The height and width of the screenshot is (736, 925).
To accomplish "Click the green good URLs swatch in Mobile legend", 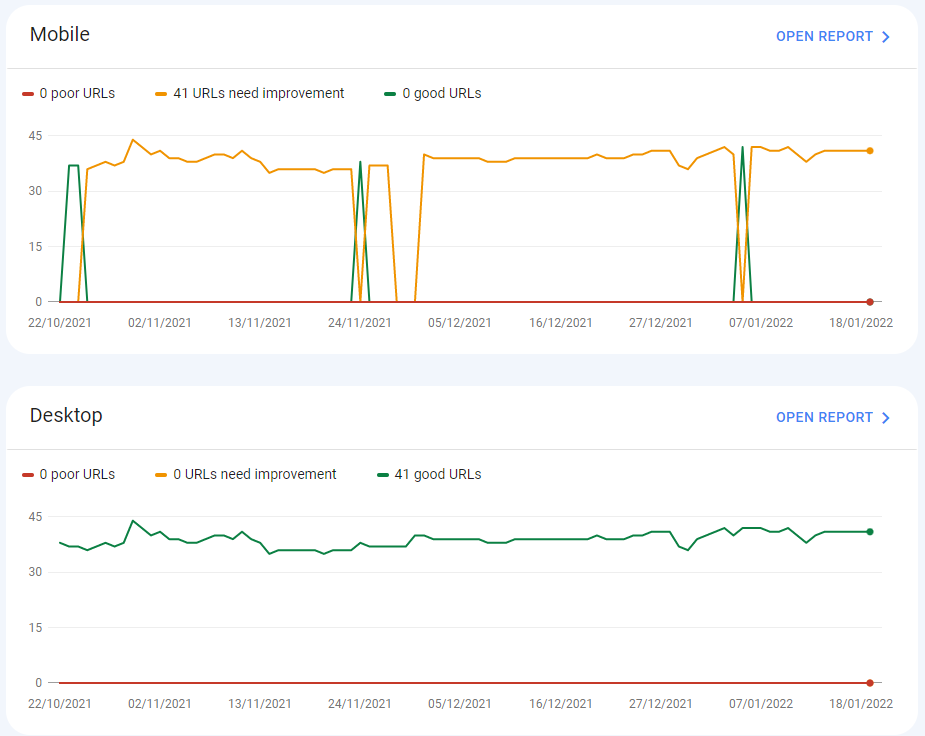I will point(390,94).
